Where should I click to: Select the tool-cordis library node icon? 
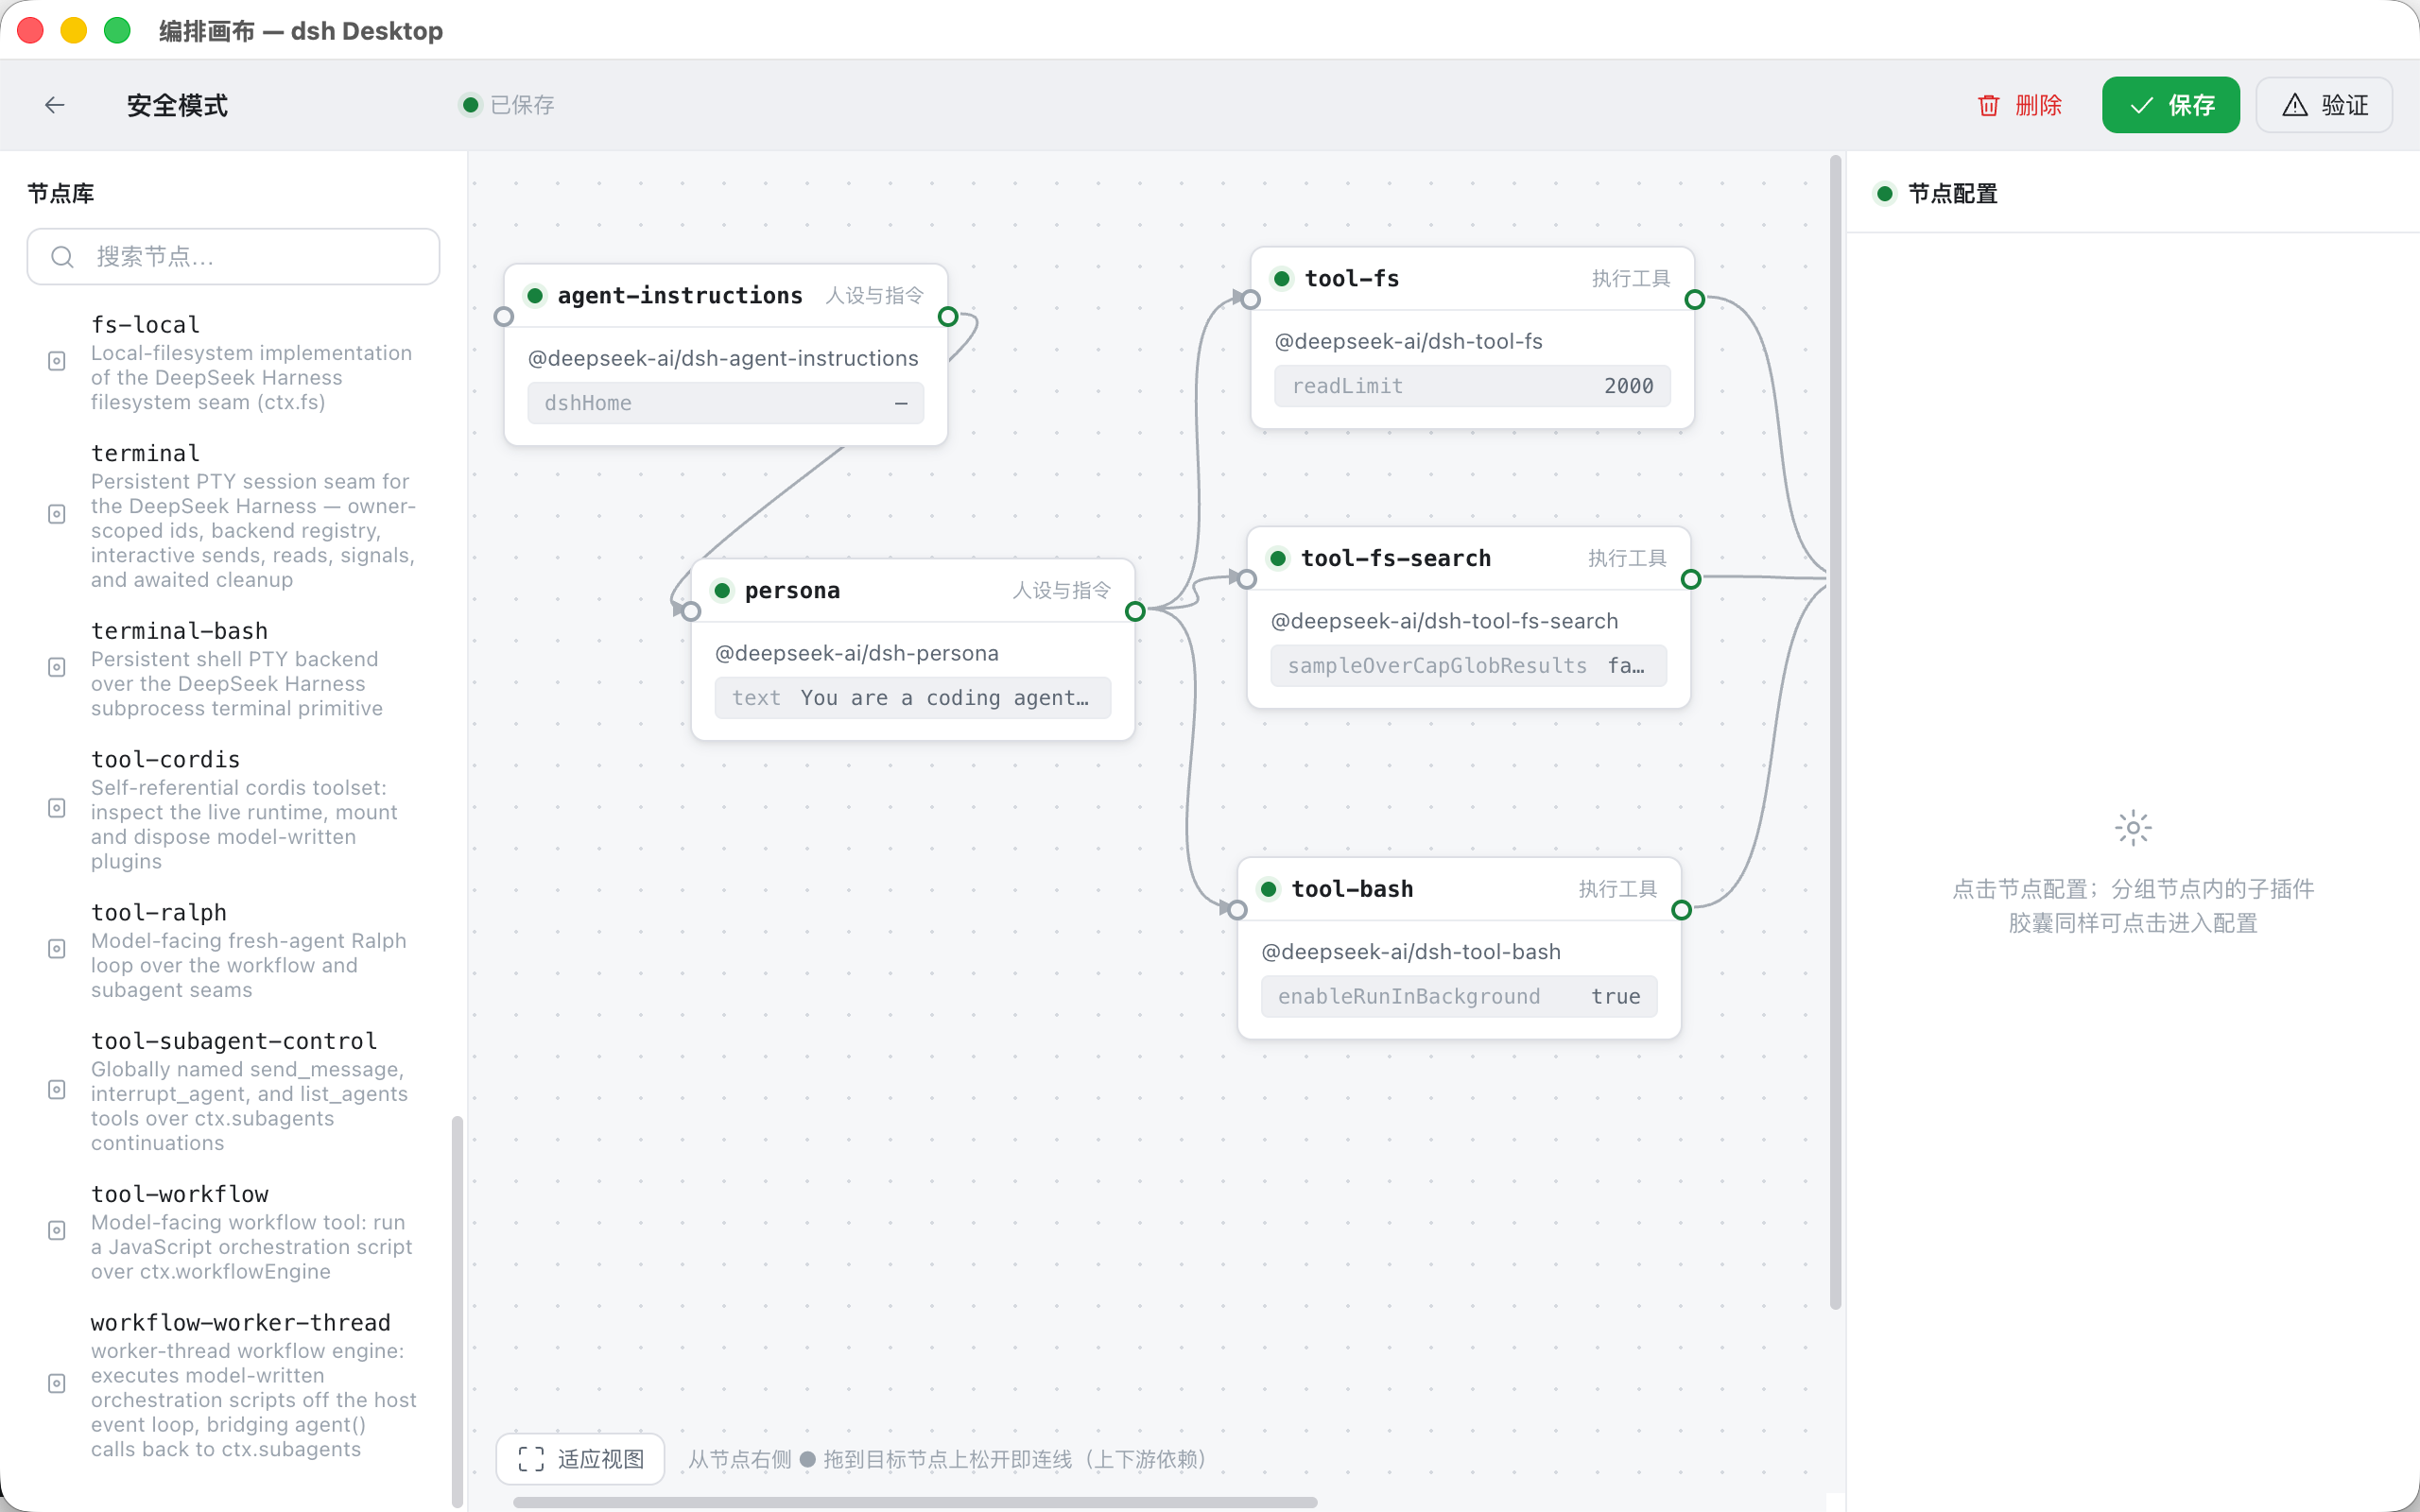pyautogui.click(x=57, y=808)
